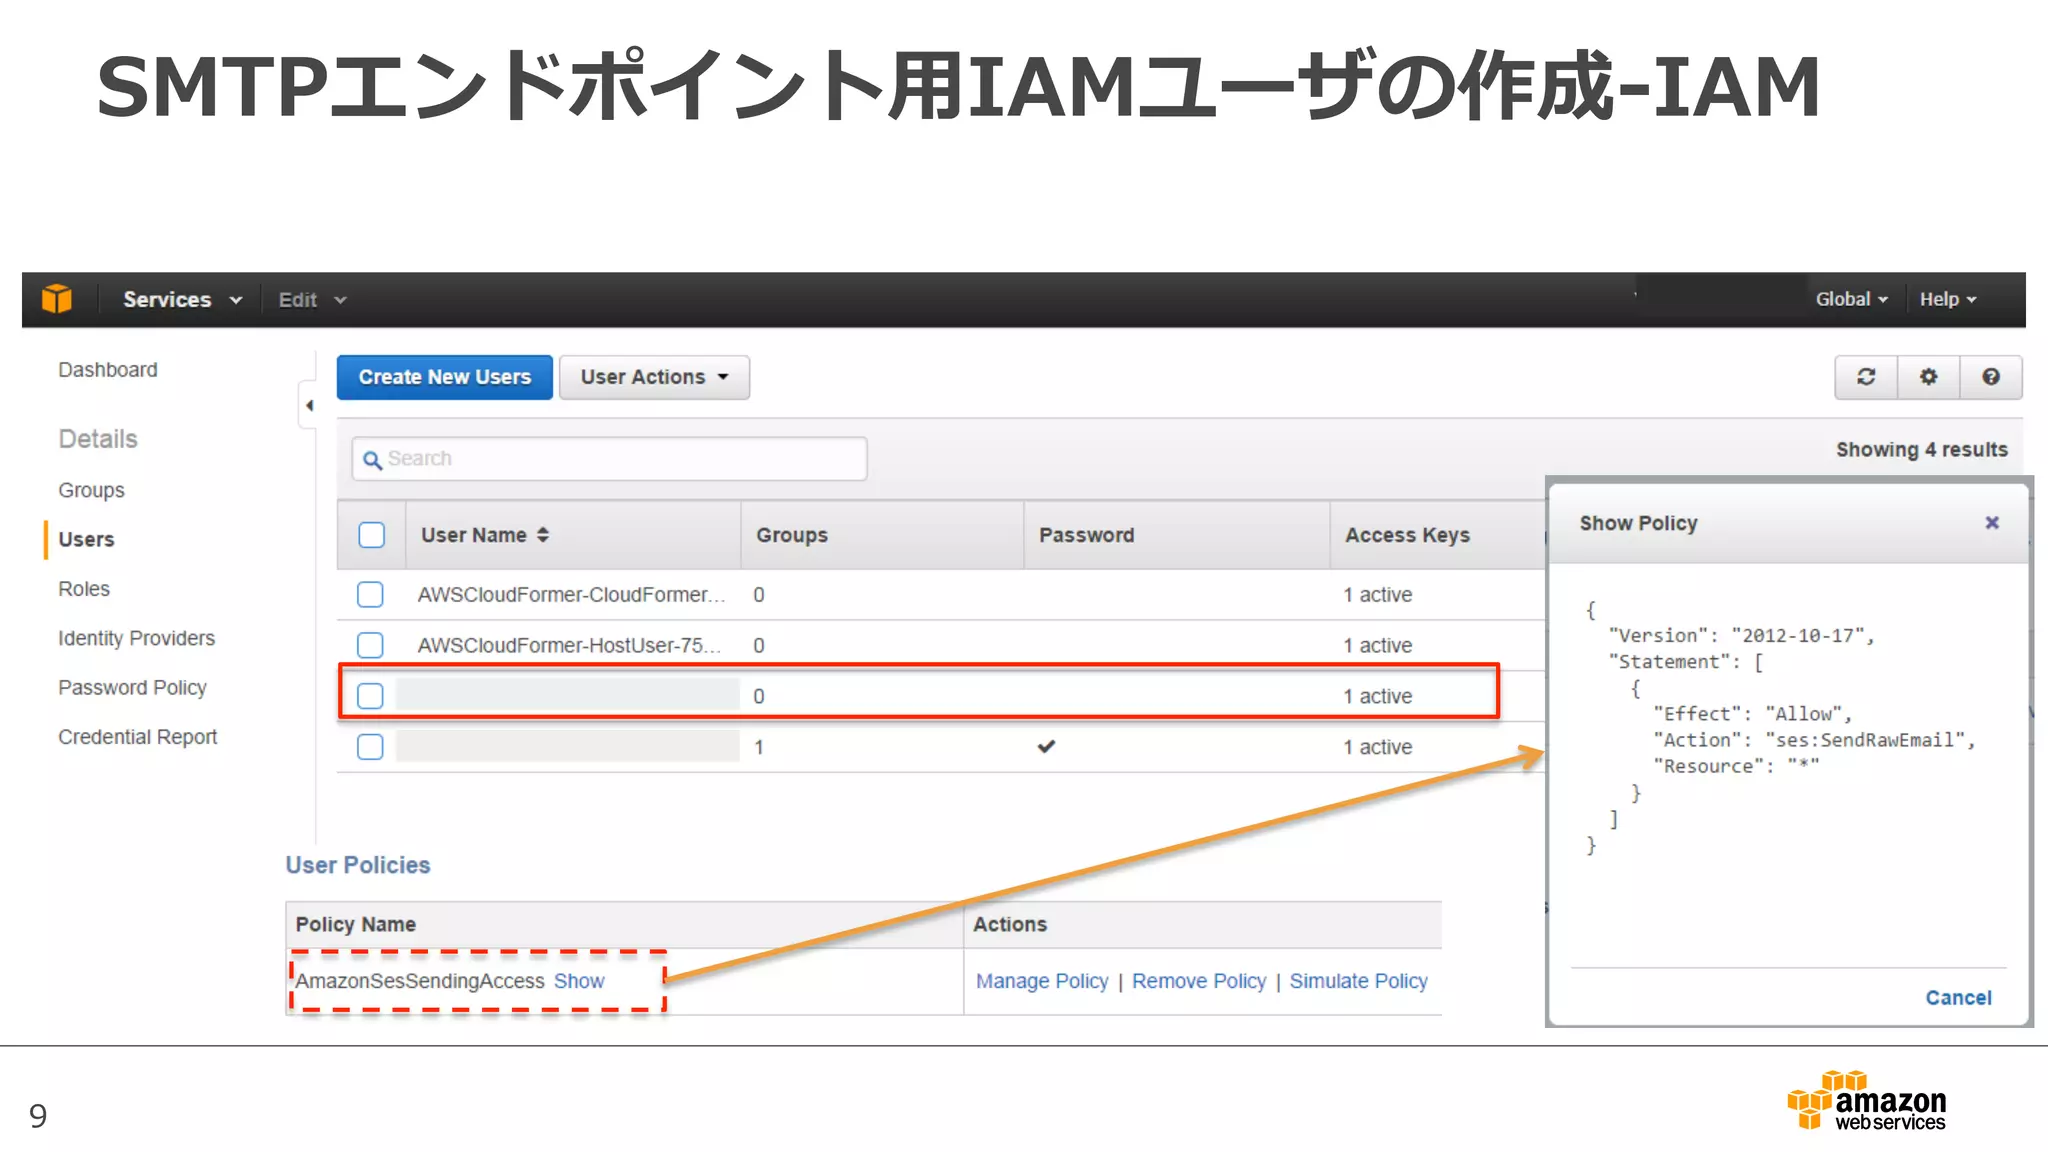
Task: Go to Dashboard in the sidebar
Action: click(108, 370)
